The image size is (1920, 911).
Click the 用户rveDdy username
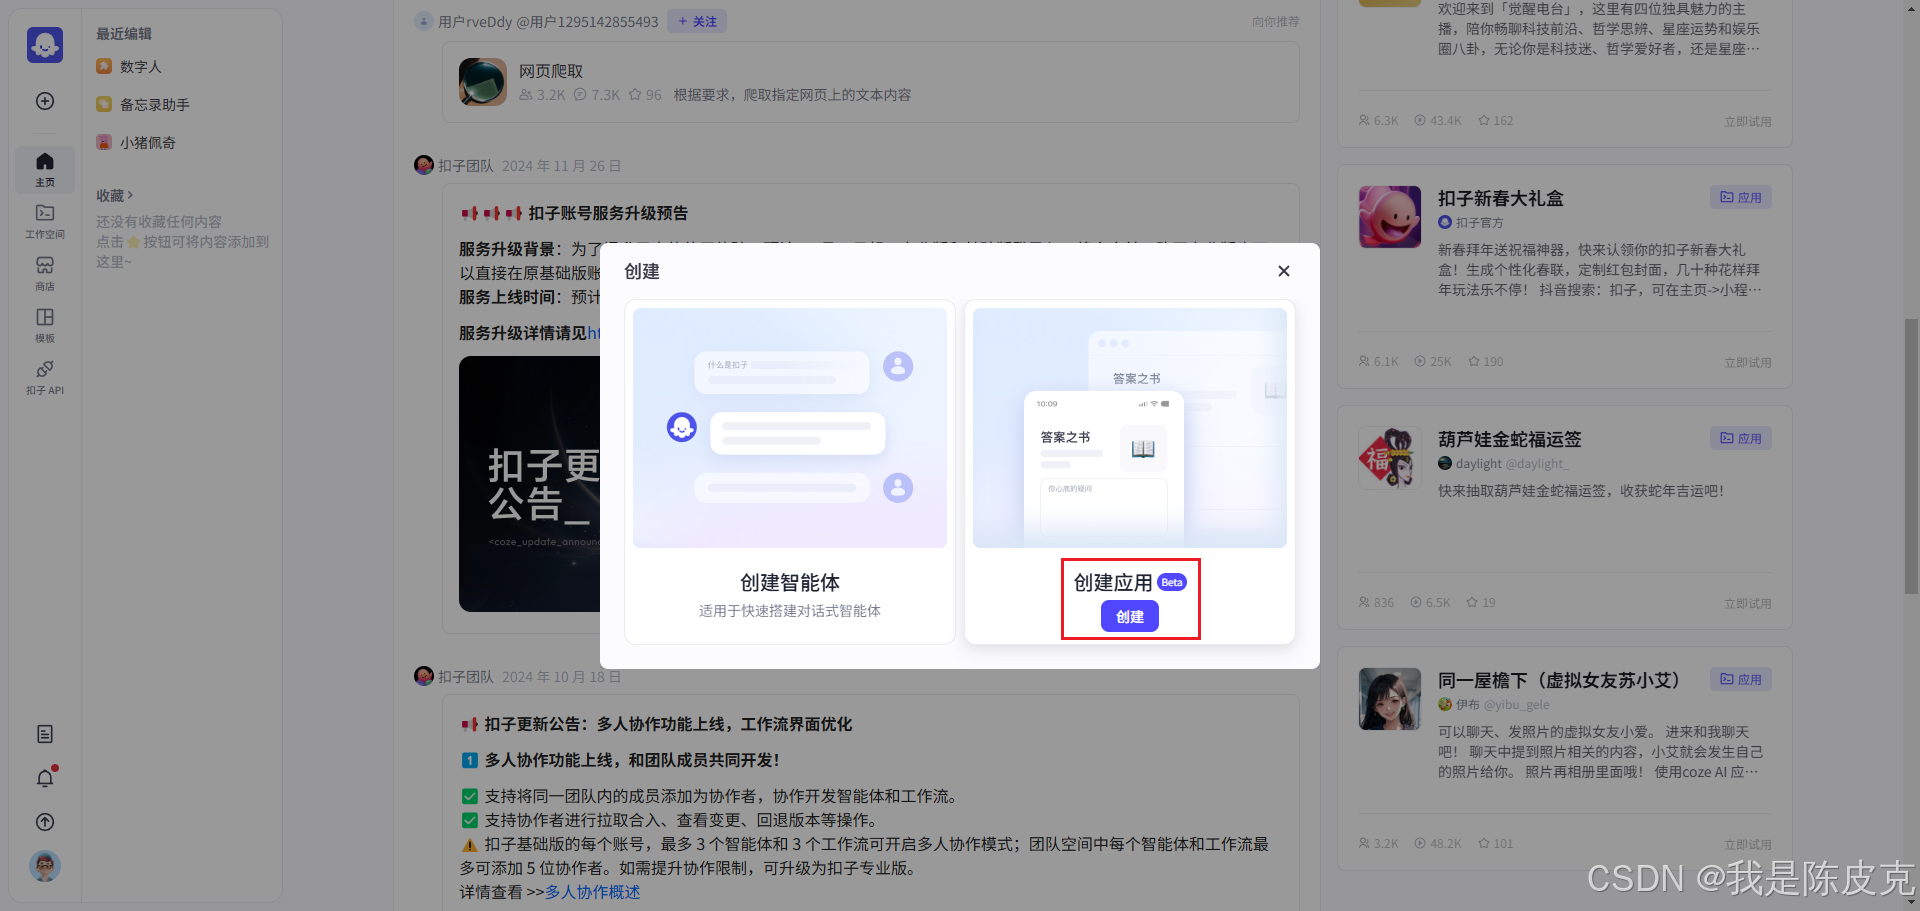(x=475, y=21)
